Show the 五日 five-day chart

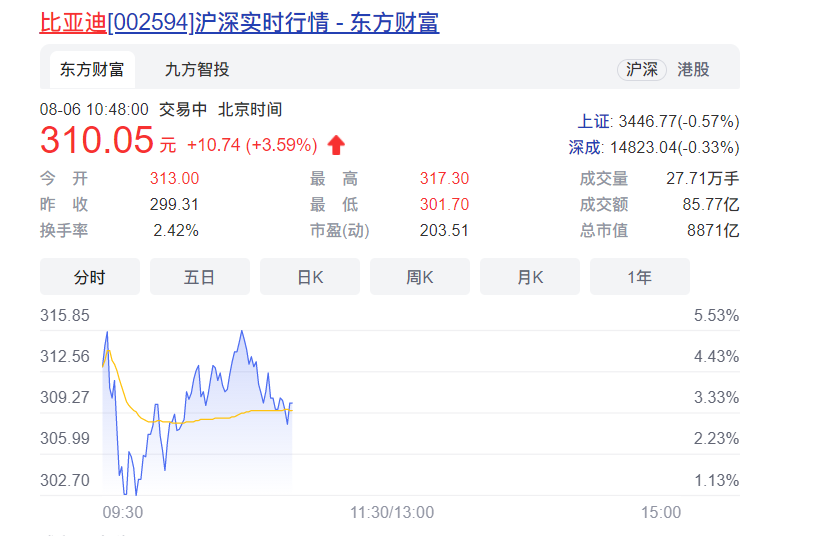point(199,277)
